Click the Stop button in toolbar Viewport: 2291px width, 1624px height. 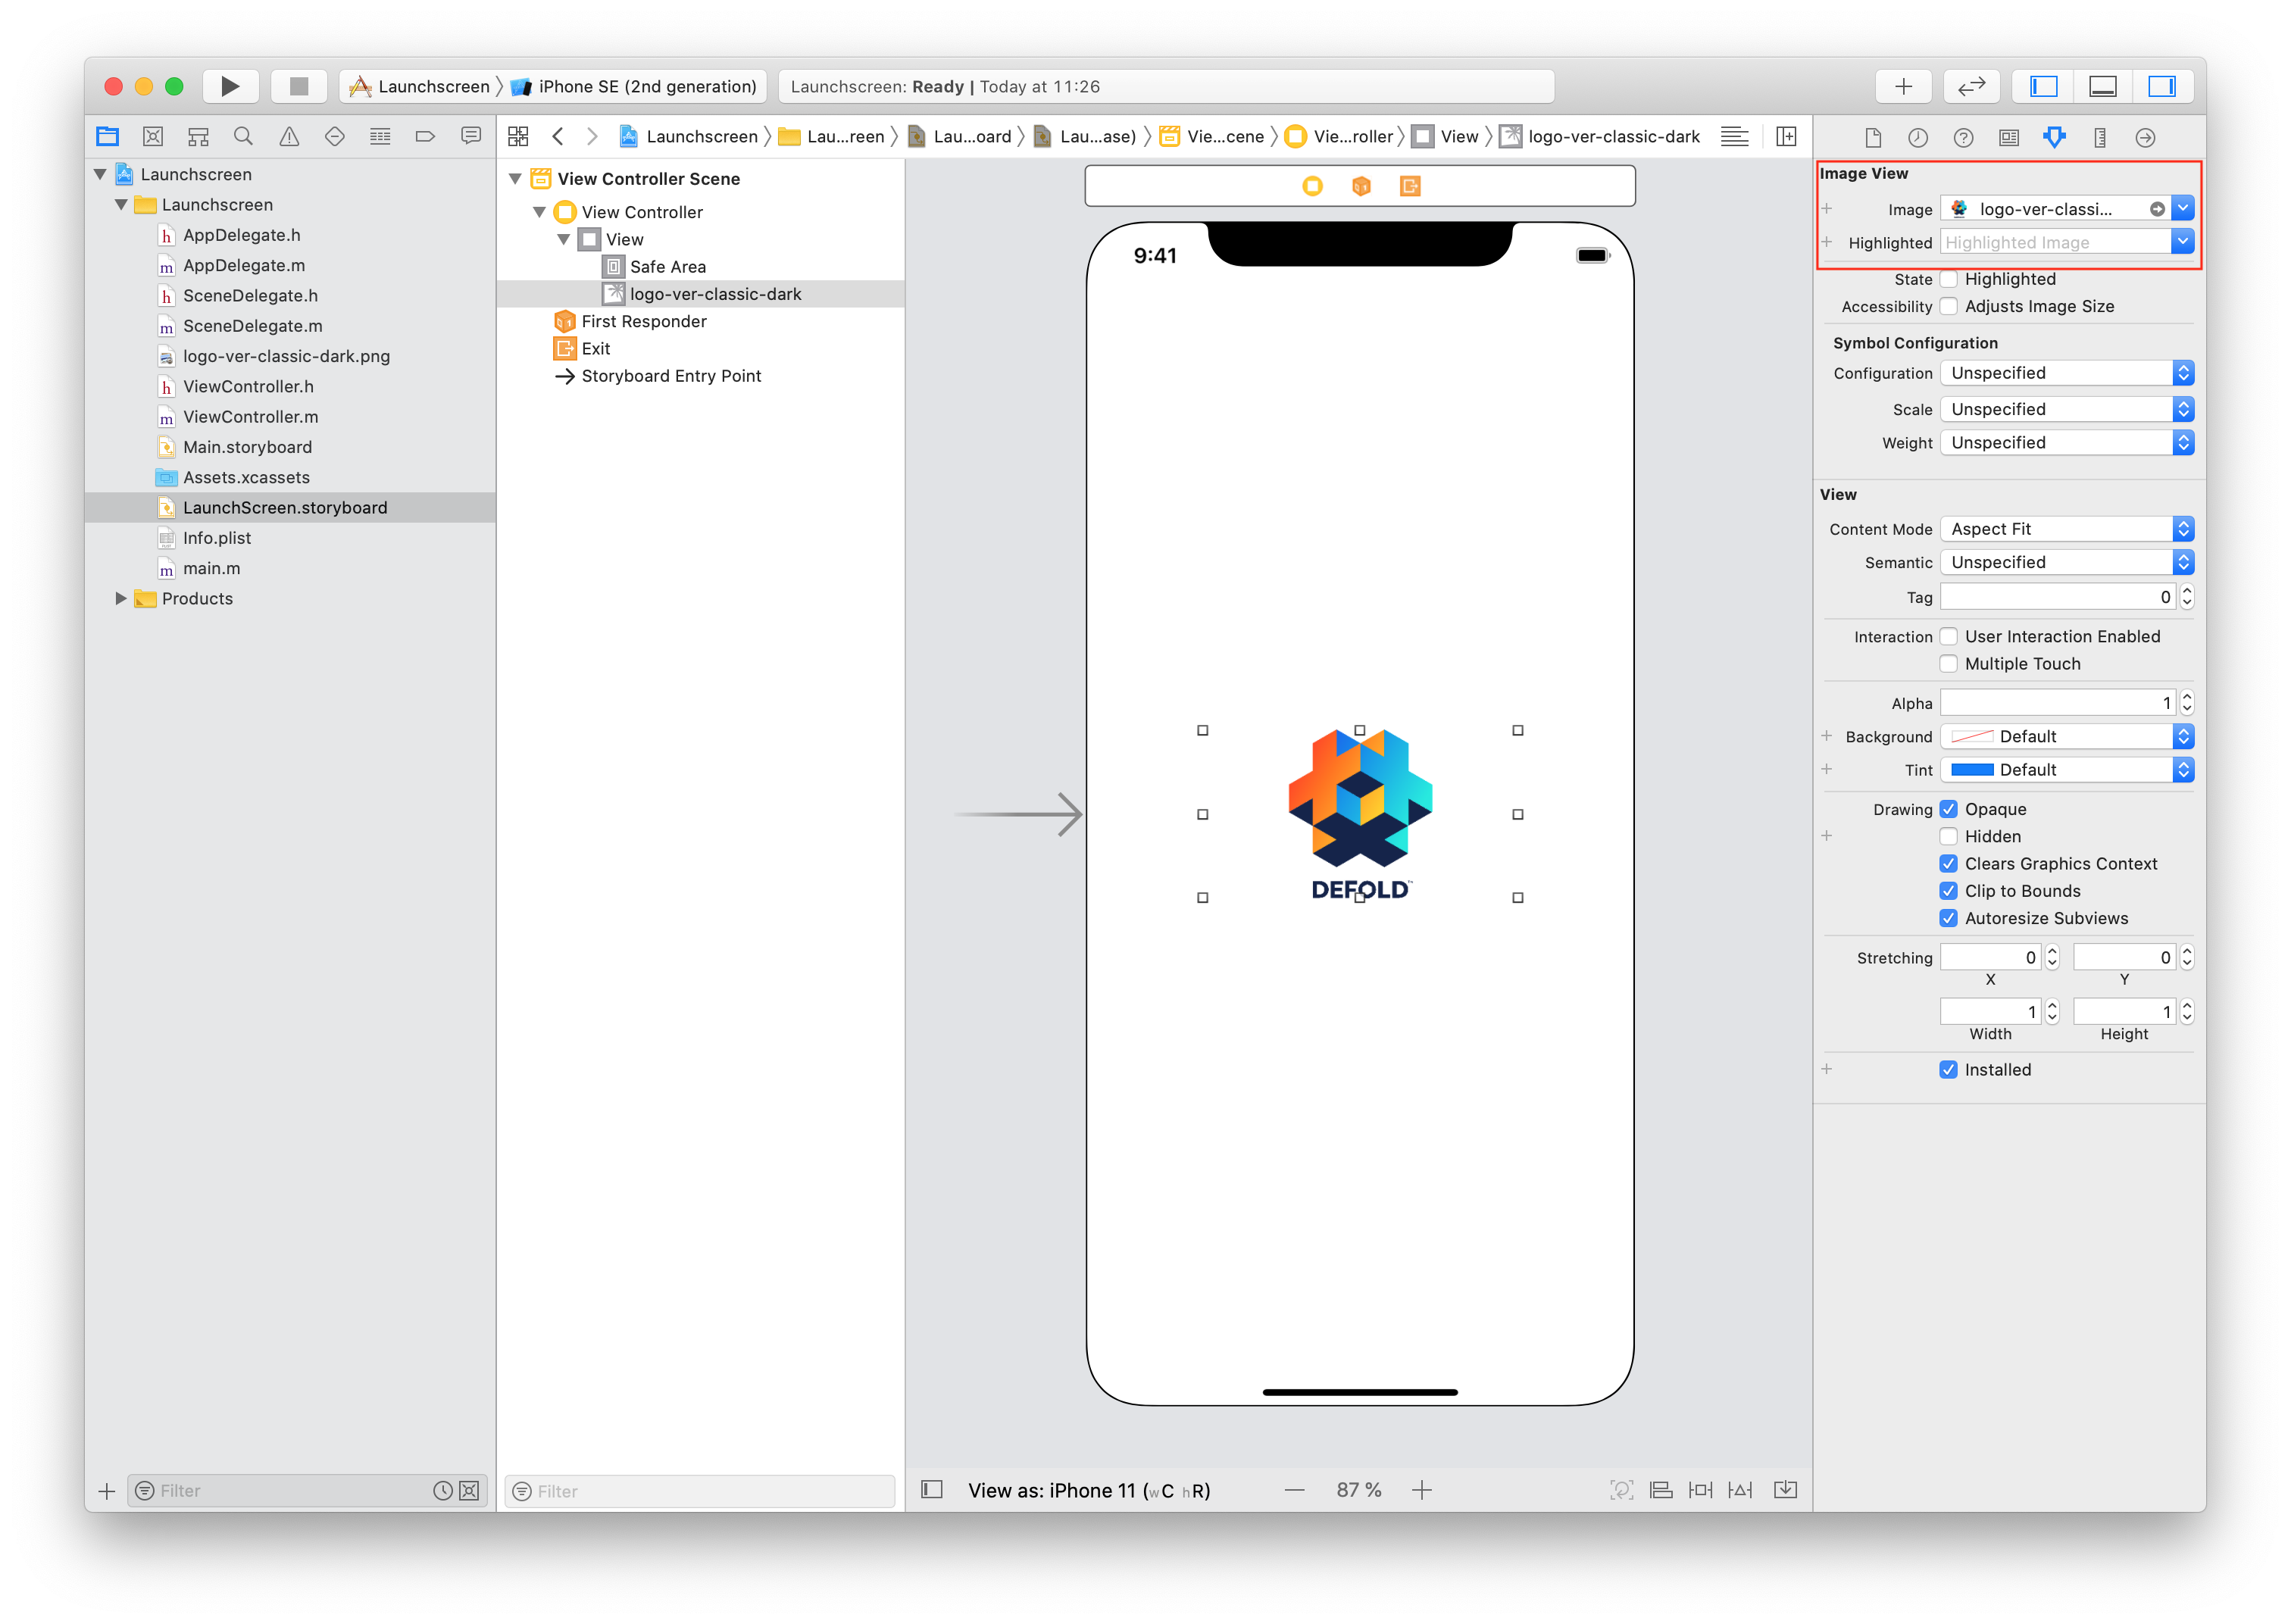[x=298, y=86]
